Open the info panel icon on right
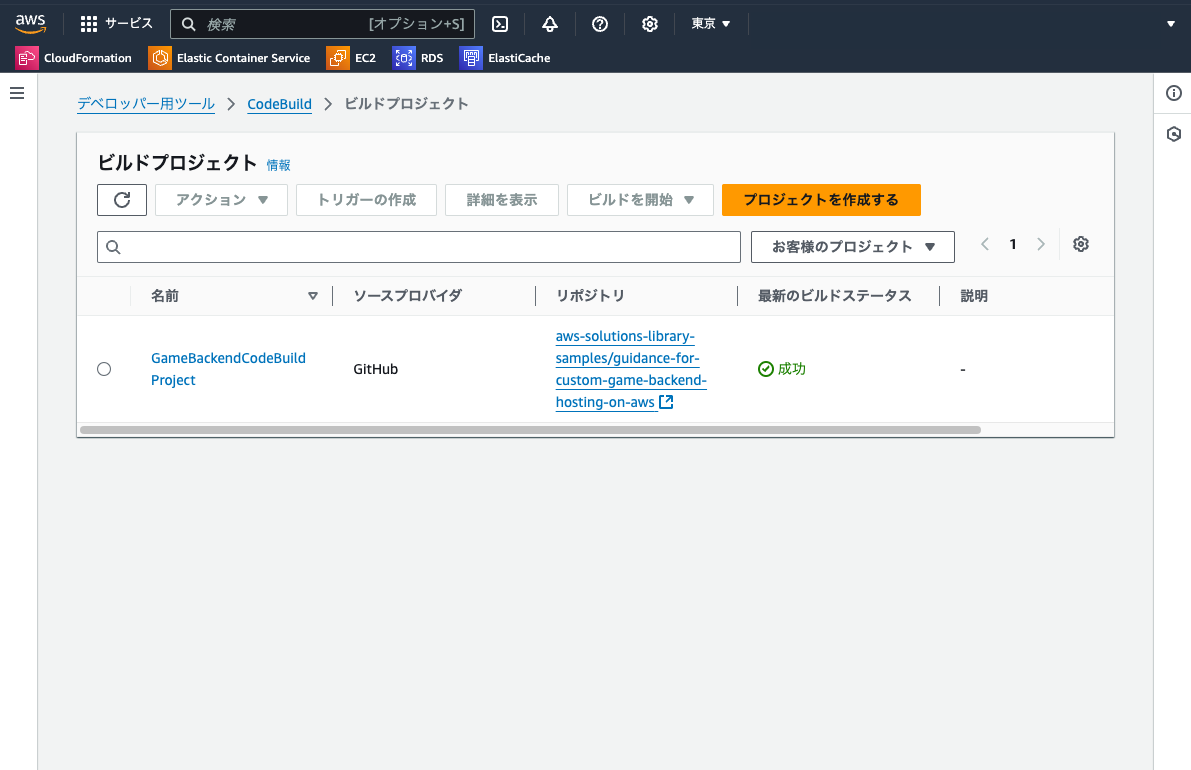This screenshot has width=1191, height=770. (1174, 93)
